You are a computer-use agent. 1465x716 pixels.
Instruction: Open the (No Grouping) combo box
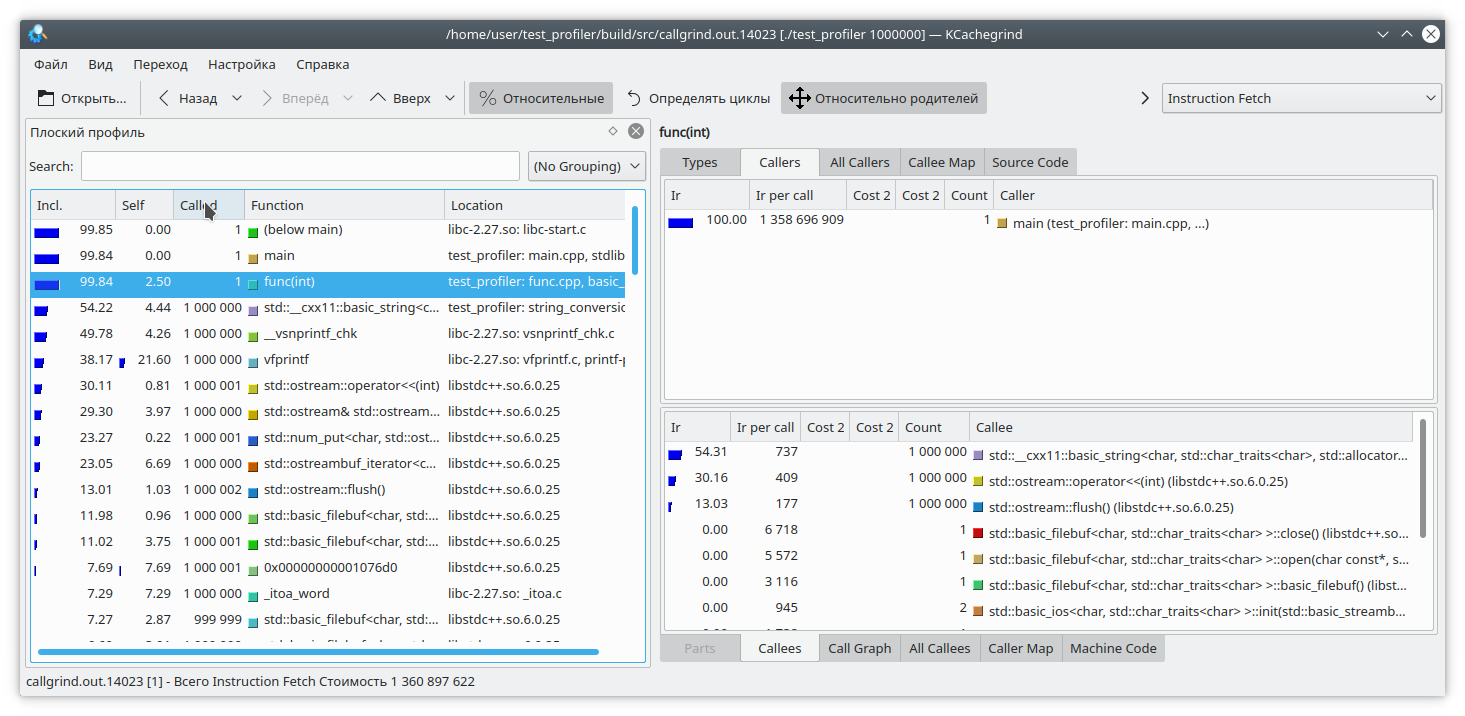tap(587, 166)
